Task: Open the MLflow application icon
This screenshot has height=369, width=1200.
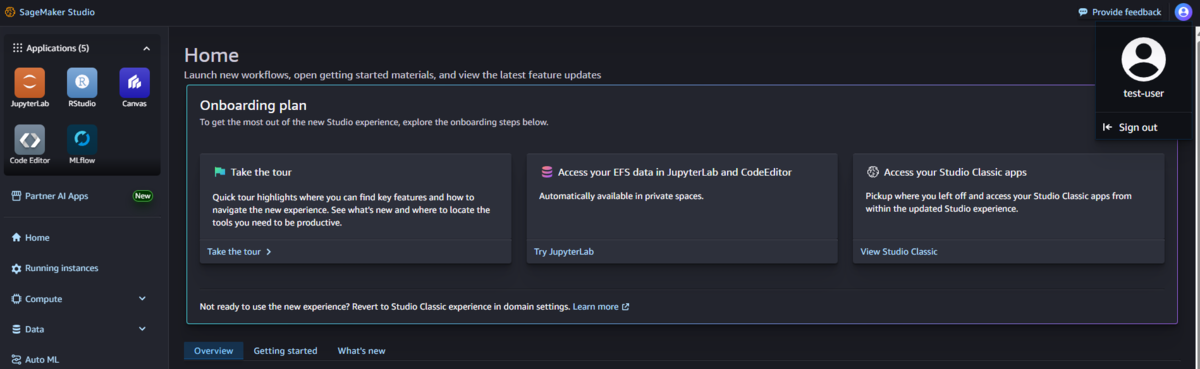Action: point(82,140)
